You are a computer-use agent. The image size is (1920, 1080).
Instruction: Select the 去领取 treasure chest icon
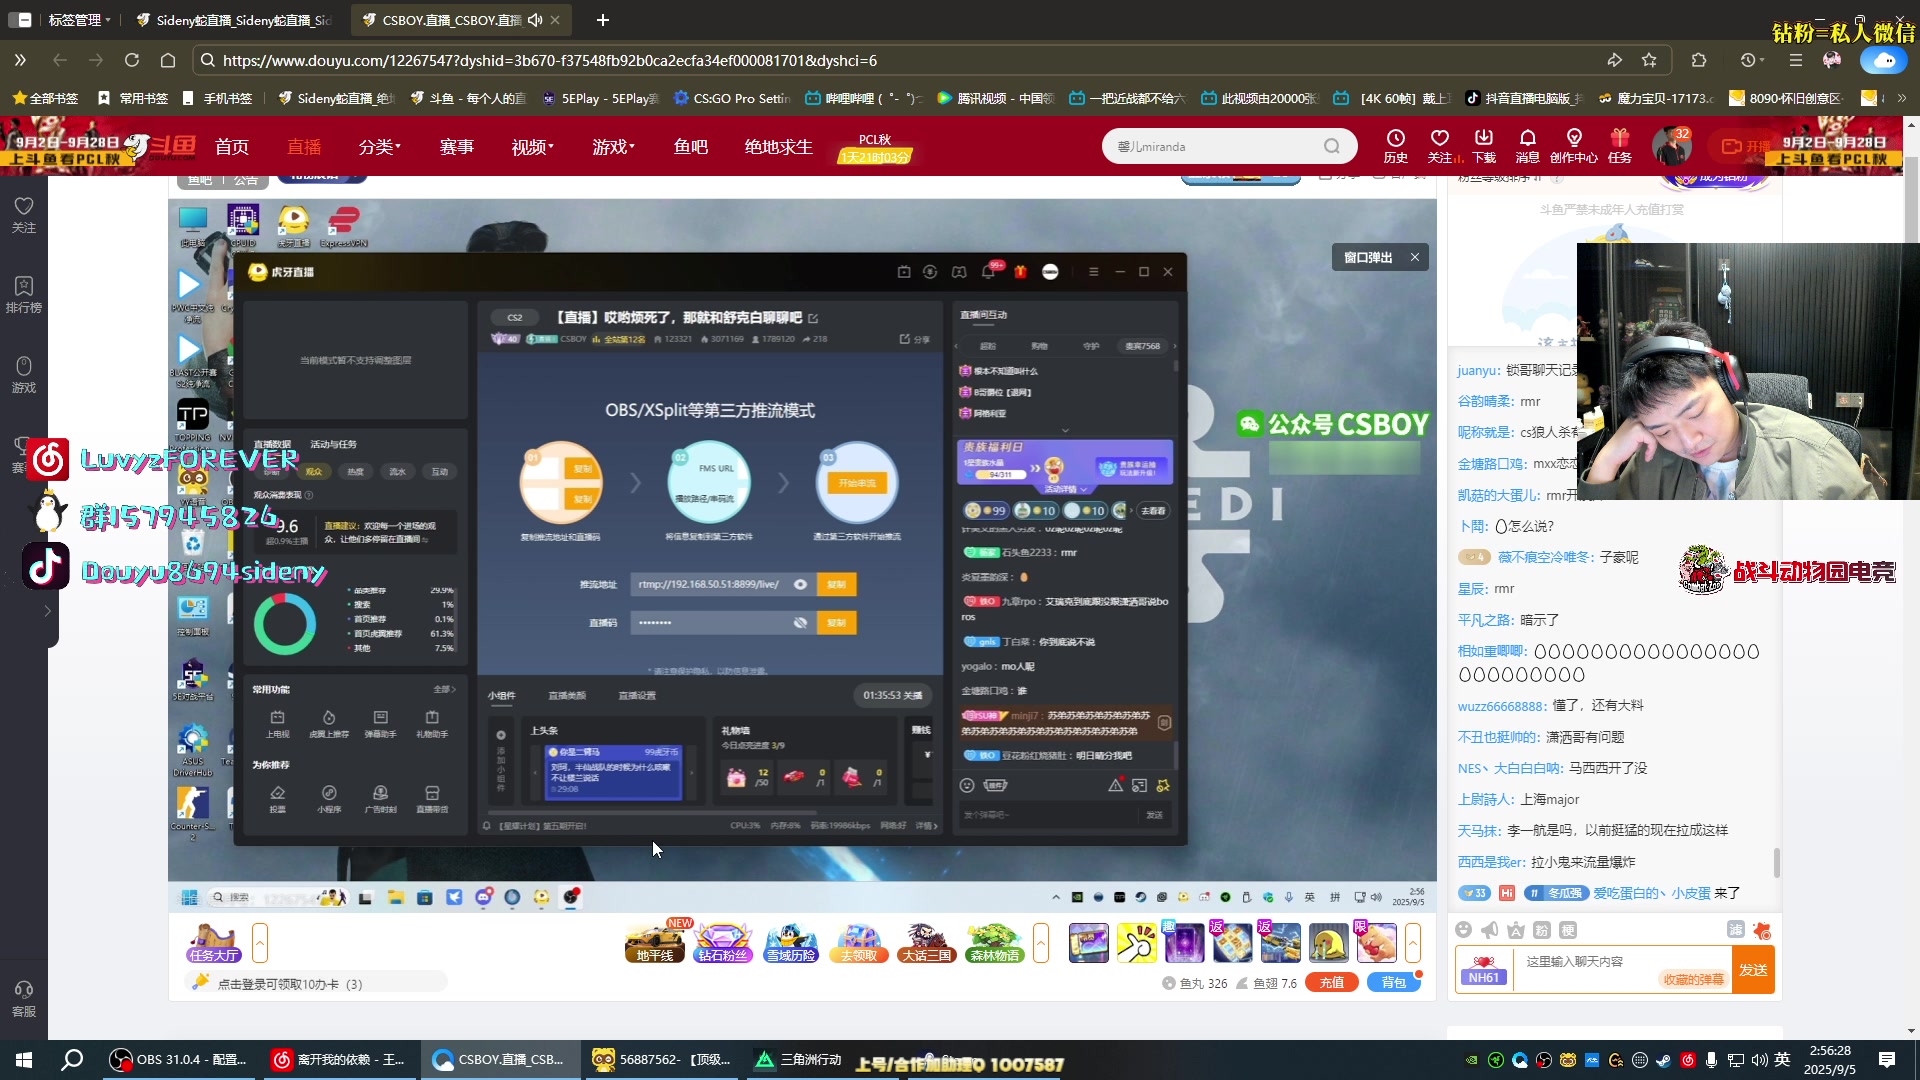point(859,943)
